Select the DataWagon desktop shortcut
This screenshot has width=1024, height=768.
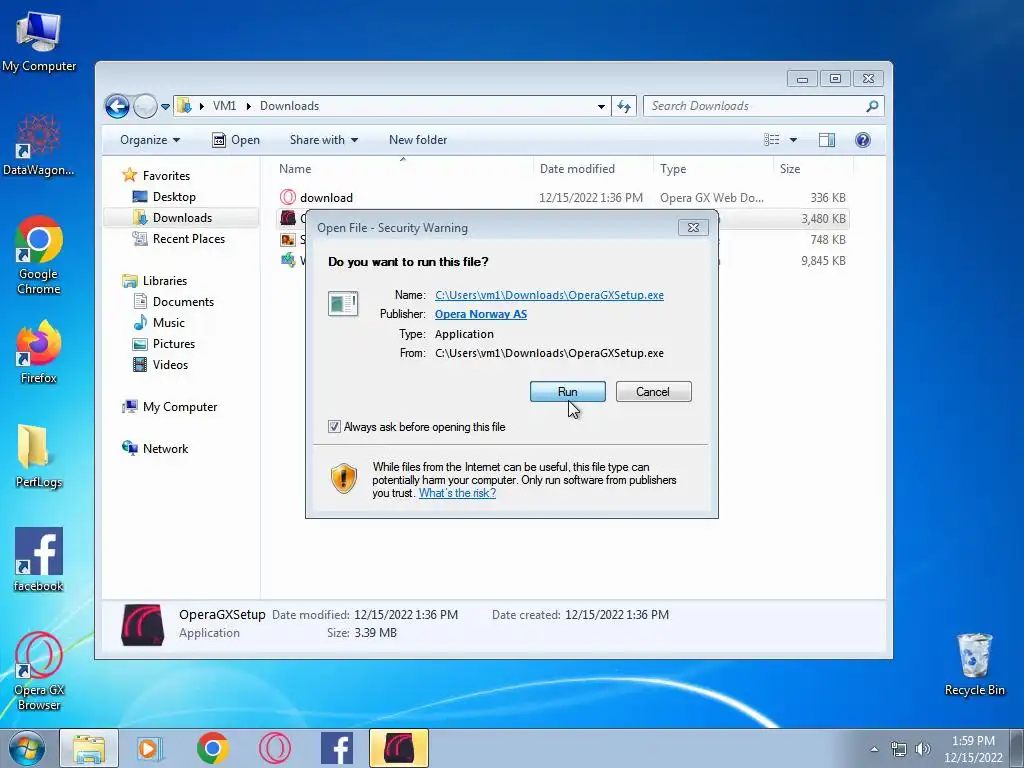click(x=39, y=145)
